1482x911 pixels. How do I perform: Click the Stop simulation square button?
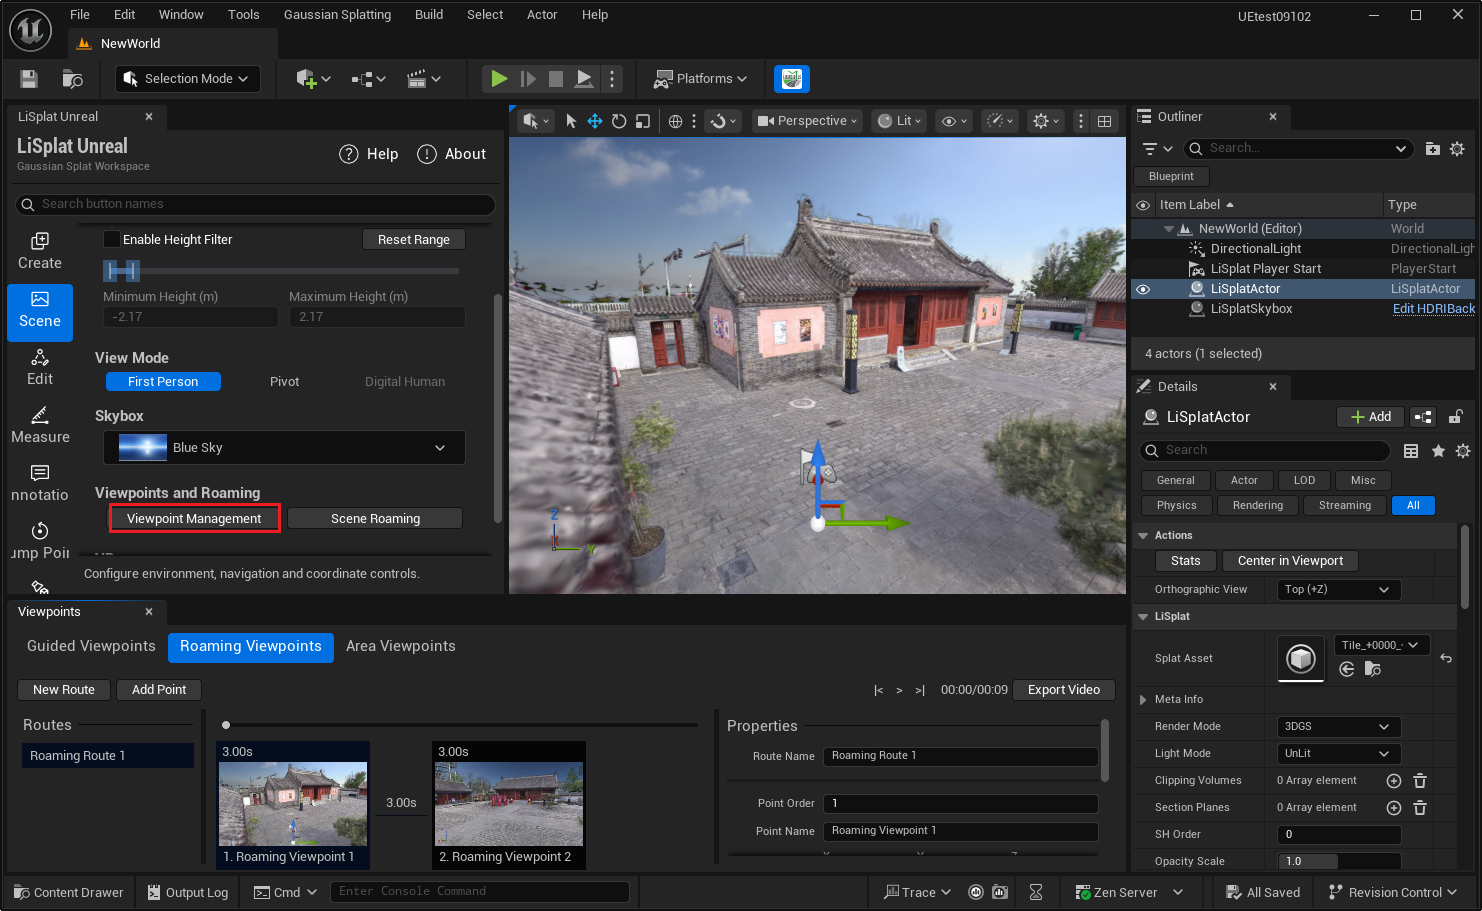[x=556, y=79]
